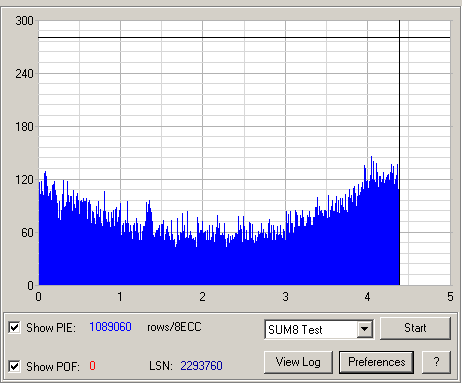462x384 pixels.
Task: Open the Preferences dialog
Action: click(x=376, y=362)
